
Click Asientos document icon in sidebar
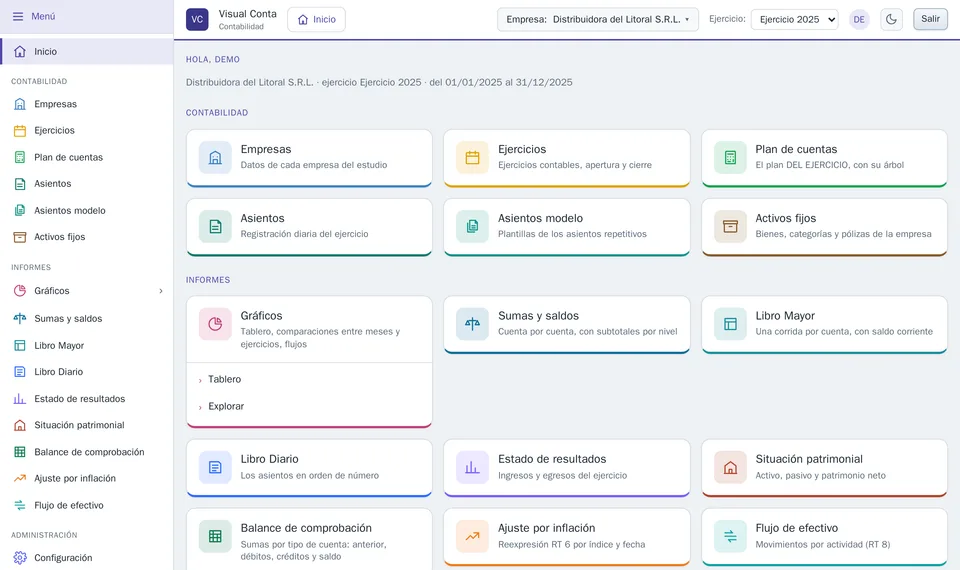20,184
